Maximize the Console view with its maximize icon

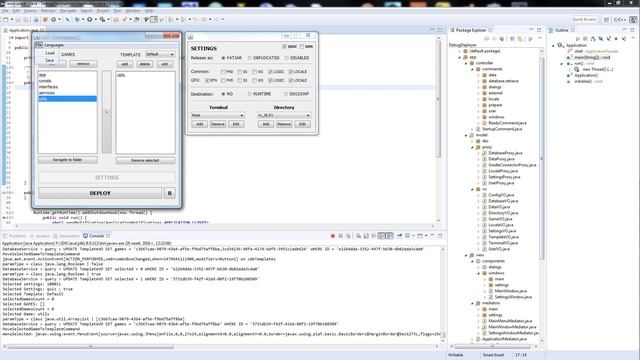coord(440,236)
